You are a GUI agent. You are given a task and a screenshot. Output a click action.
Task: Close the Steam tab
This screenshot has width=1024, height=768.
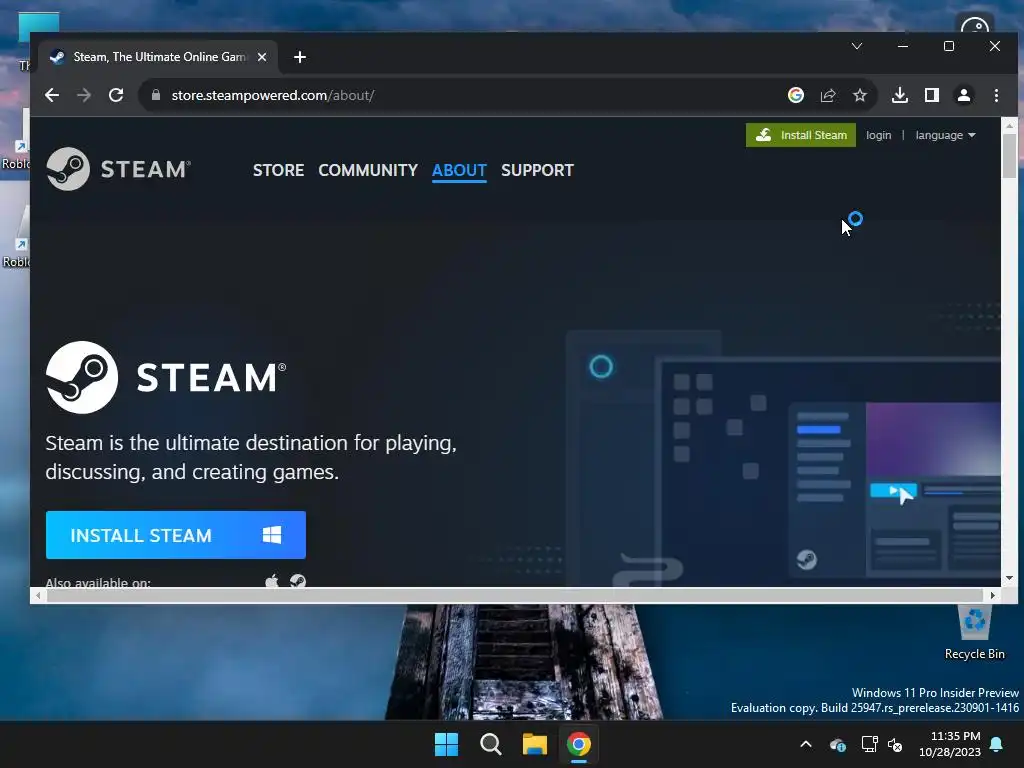tap(262, 57)
